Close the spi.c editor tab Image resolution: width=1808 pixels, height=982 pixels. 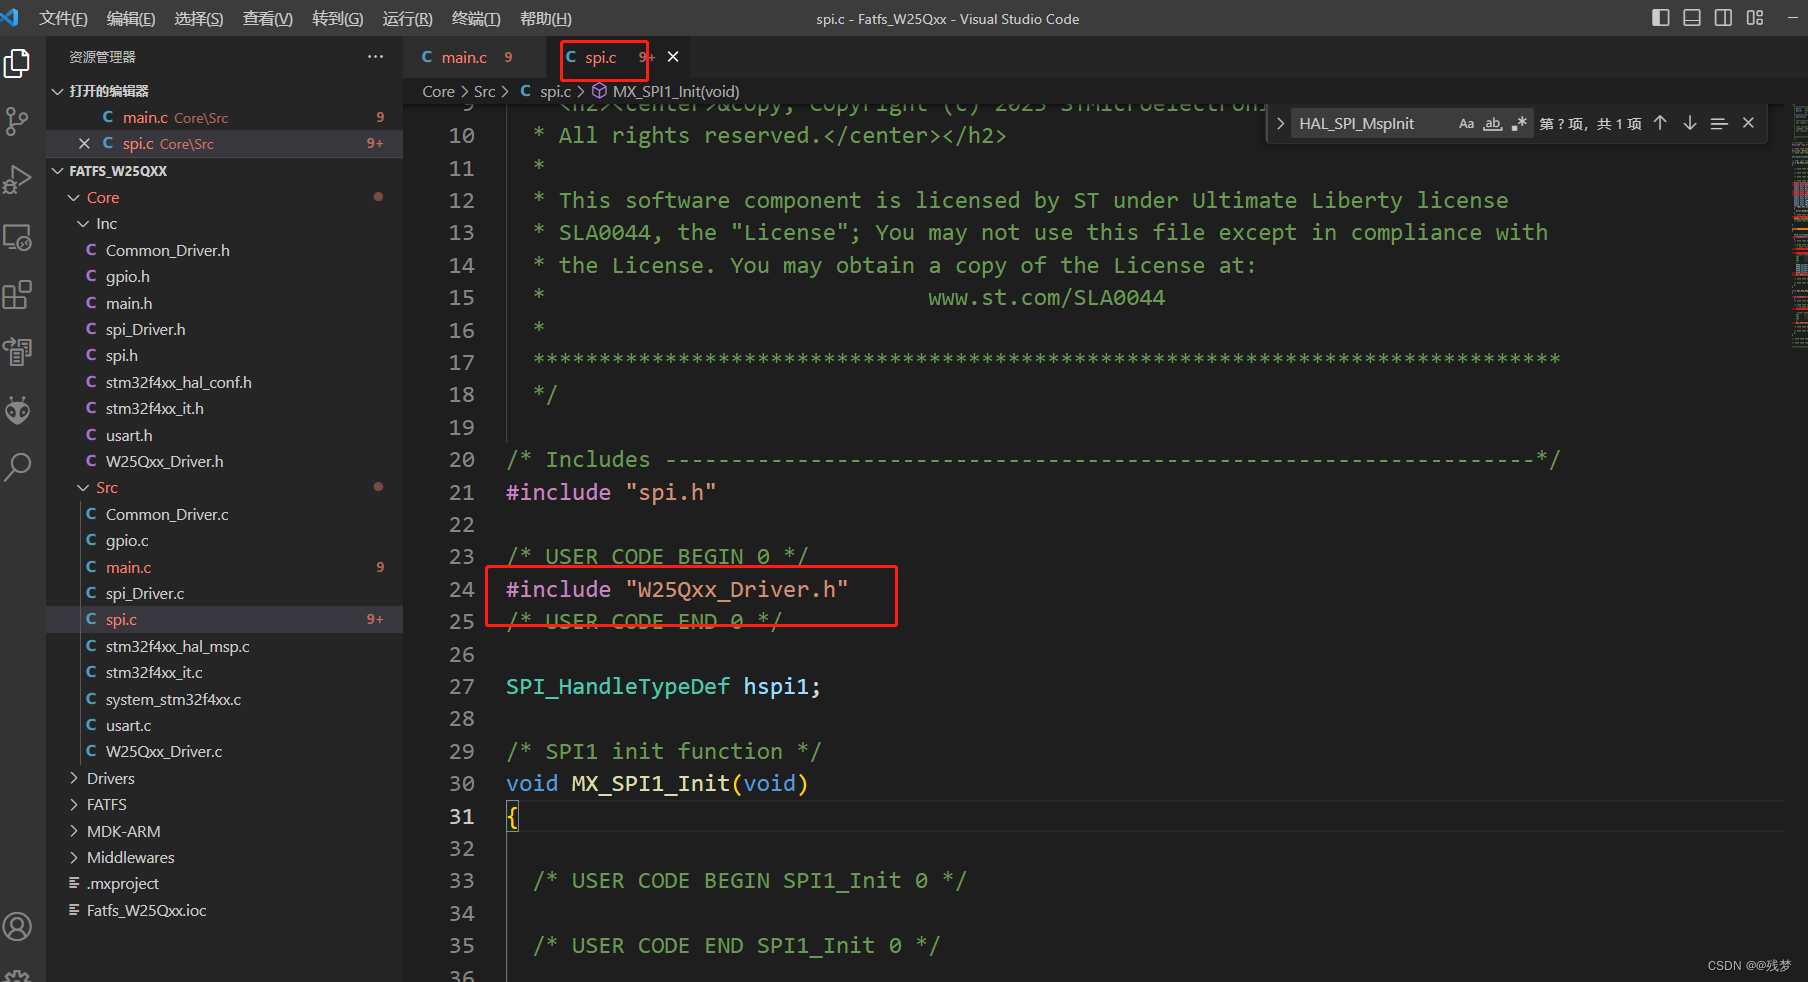673,57
